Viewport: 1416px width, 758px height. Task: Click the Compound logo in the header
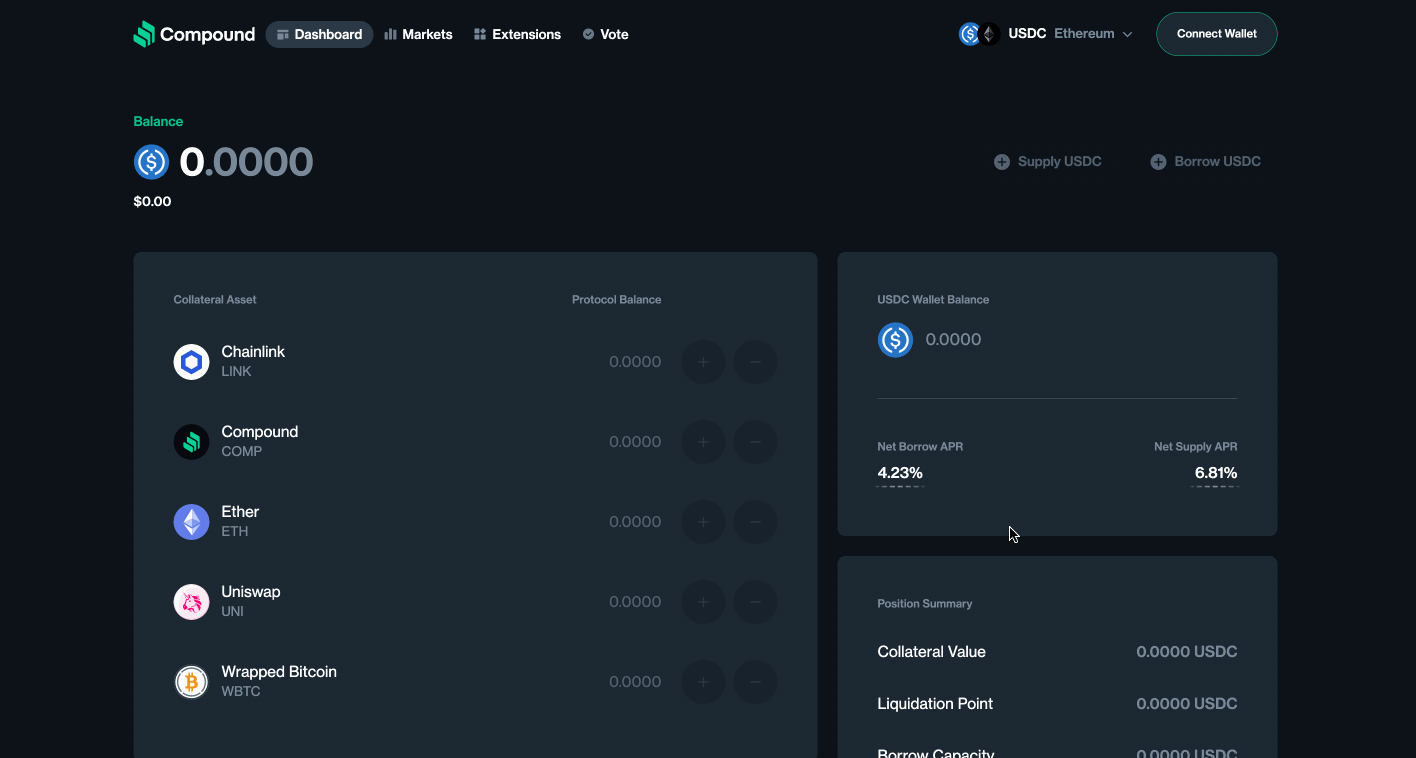tap(193, 33)
